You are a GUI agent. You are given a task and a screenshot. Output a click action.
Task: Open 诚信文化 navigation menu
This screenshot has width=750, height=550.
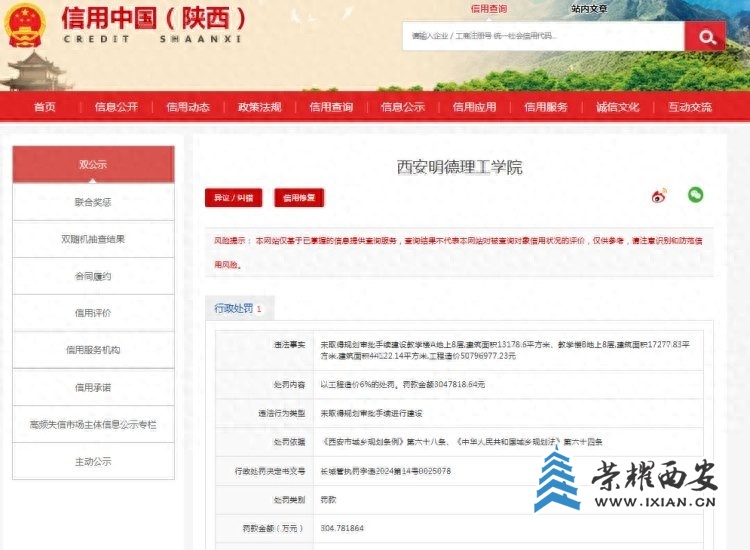[618, 107]
